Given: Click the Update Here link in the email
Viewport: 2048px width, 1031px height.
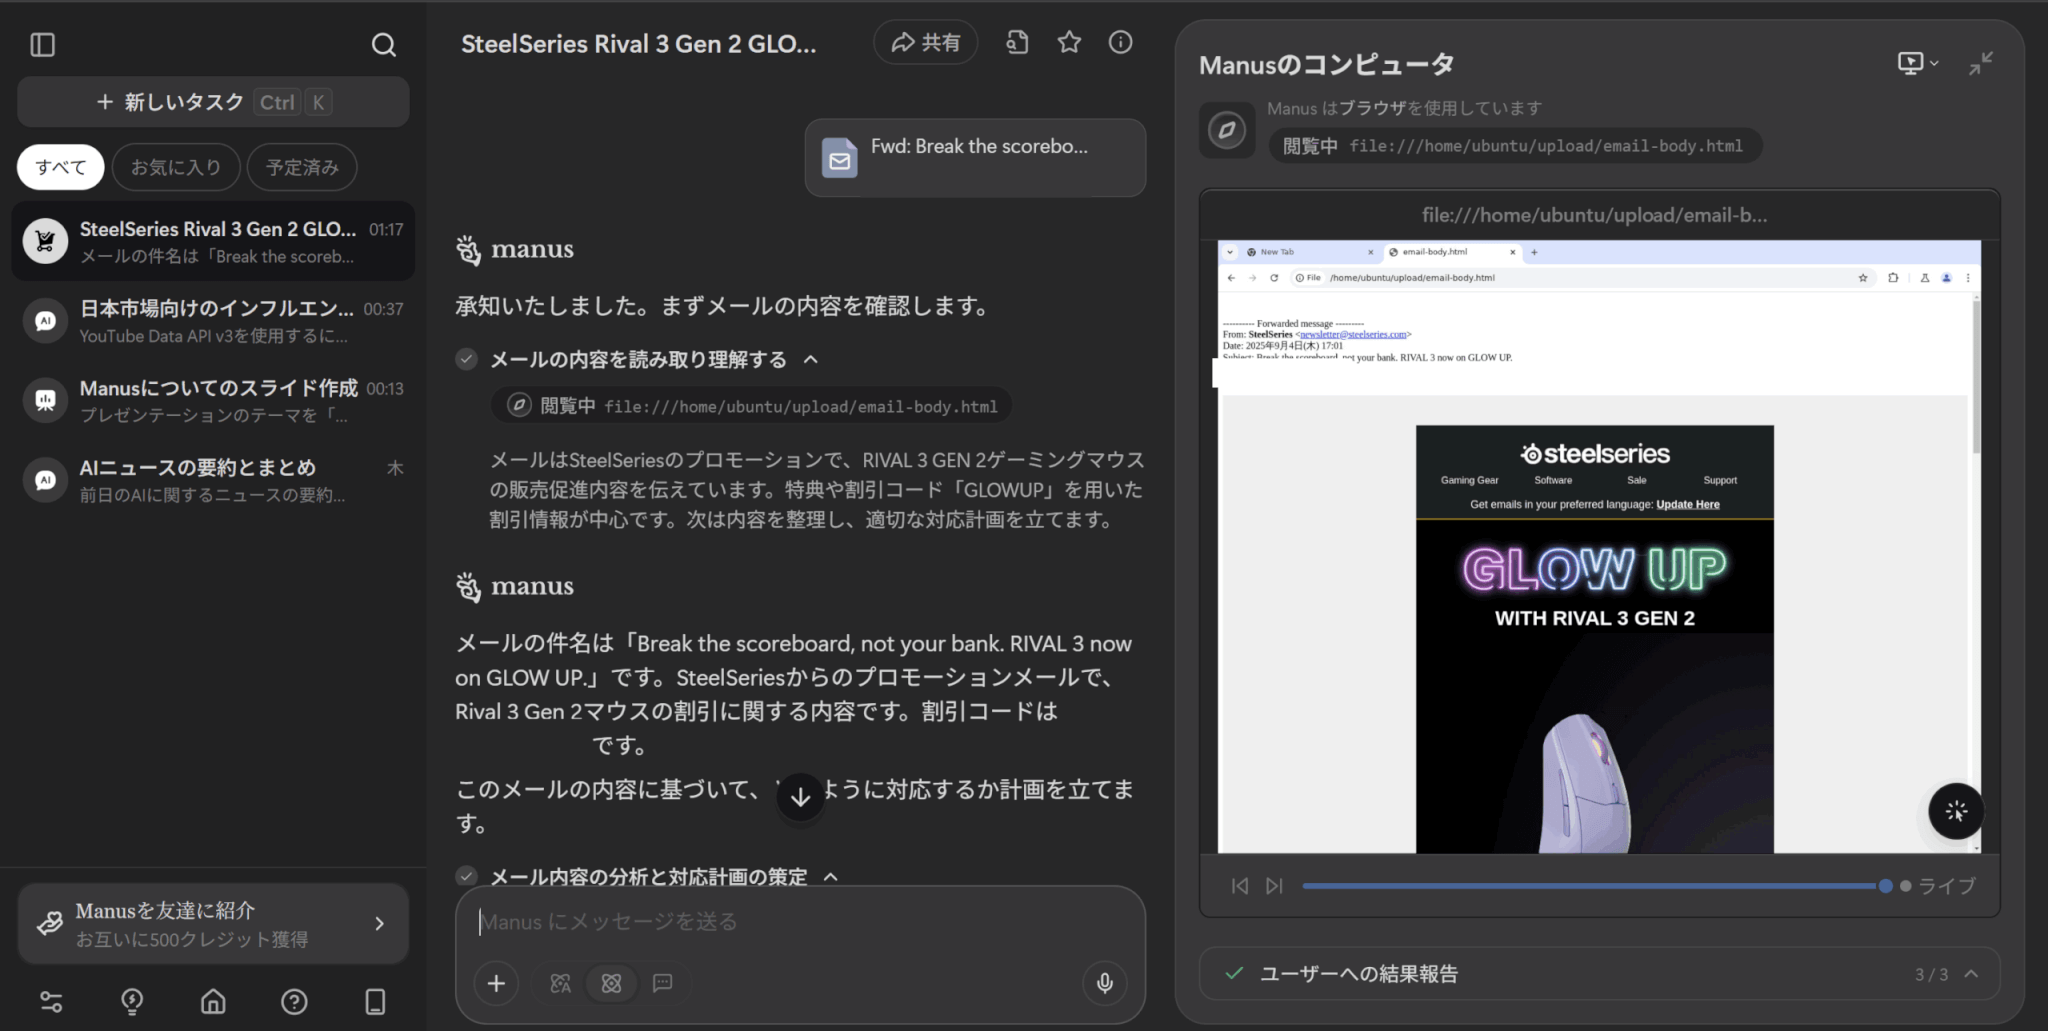Looking at the screenshot, I should tap(1688, 504).
